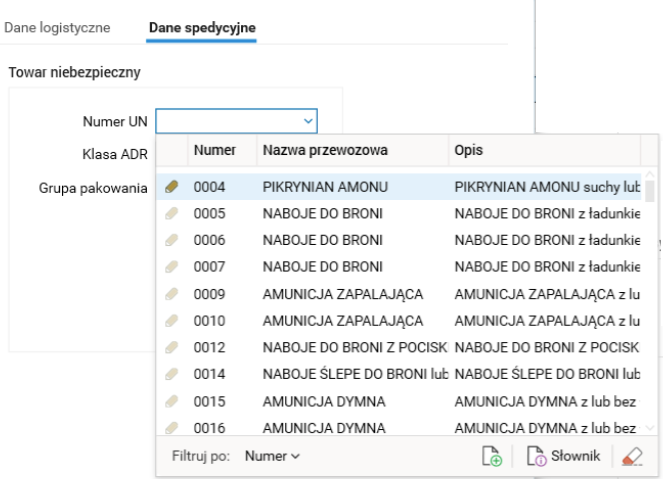Viewport: 663px width, 479px height.
Task: Click the dropdown list vertical scrollbar
Action: pos(650,300)
